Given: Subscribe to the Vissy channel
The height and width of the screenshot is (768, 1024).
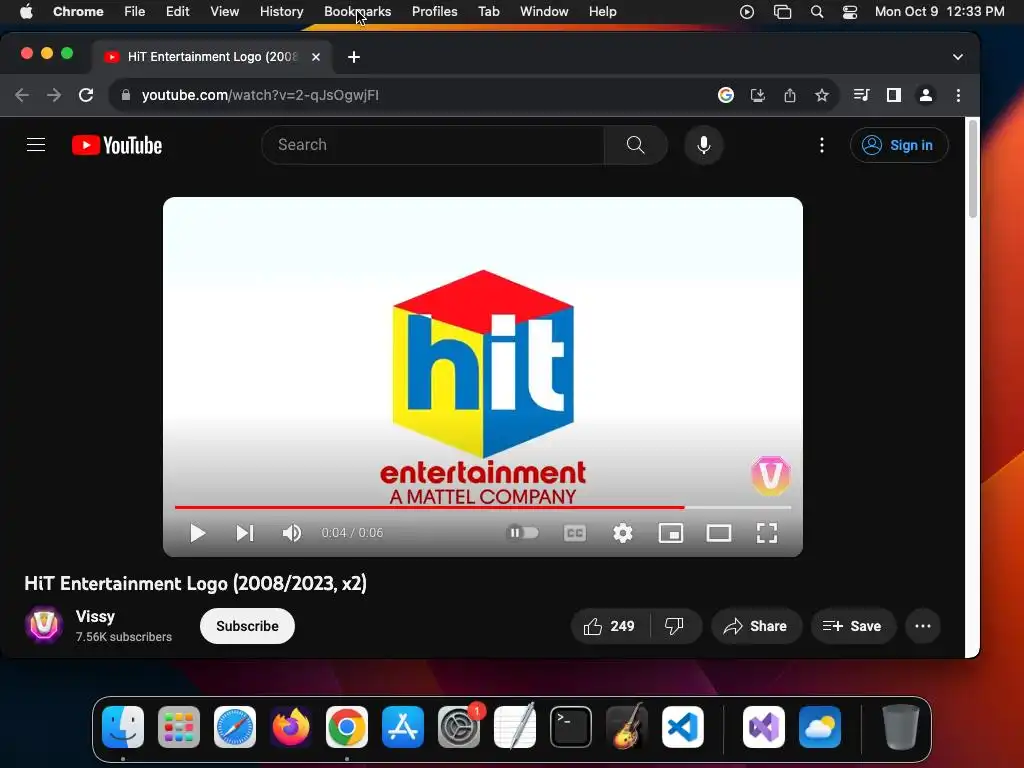Looking at the screenshot, I should click(247, 626).
